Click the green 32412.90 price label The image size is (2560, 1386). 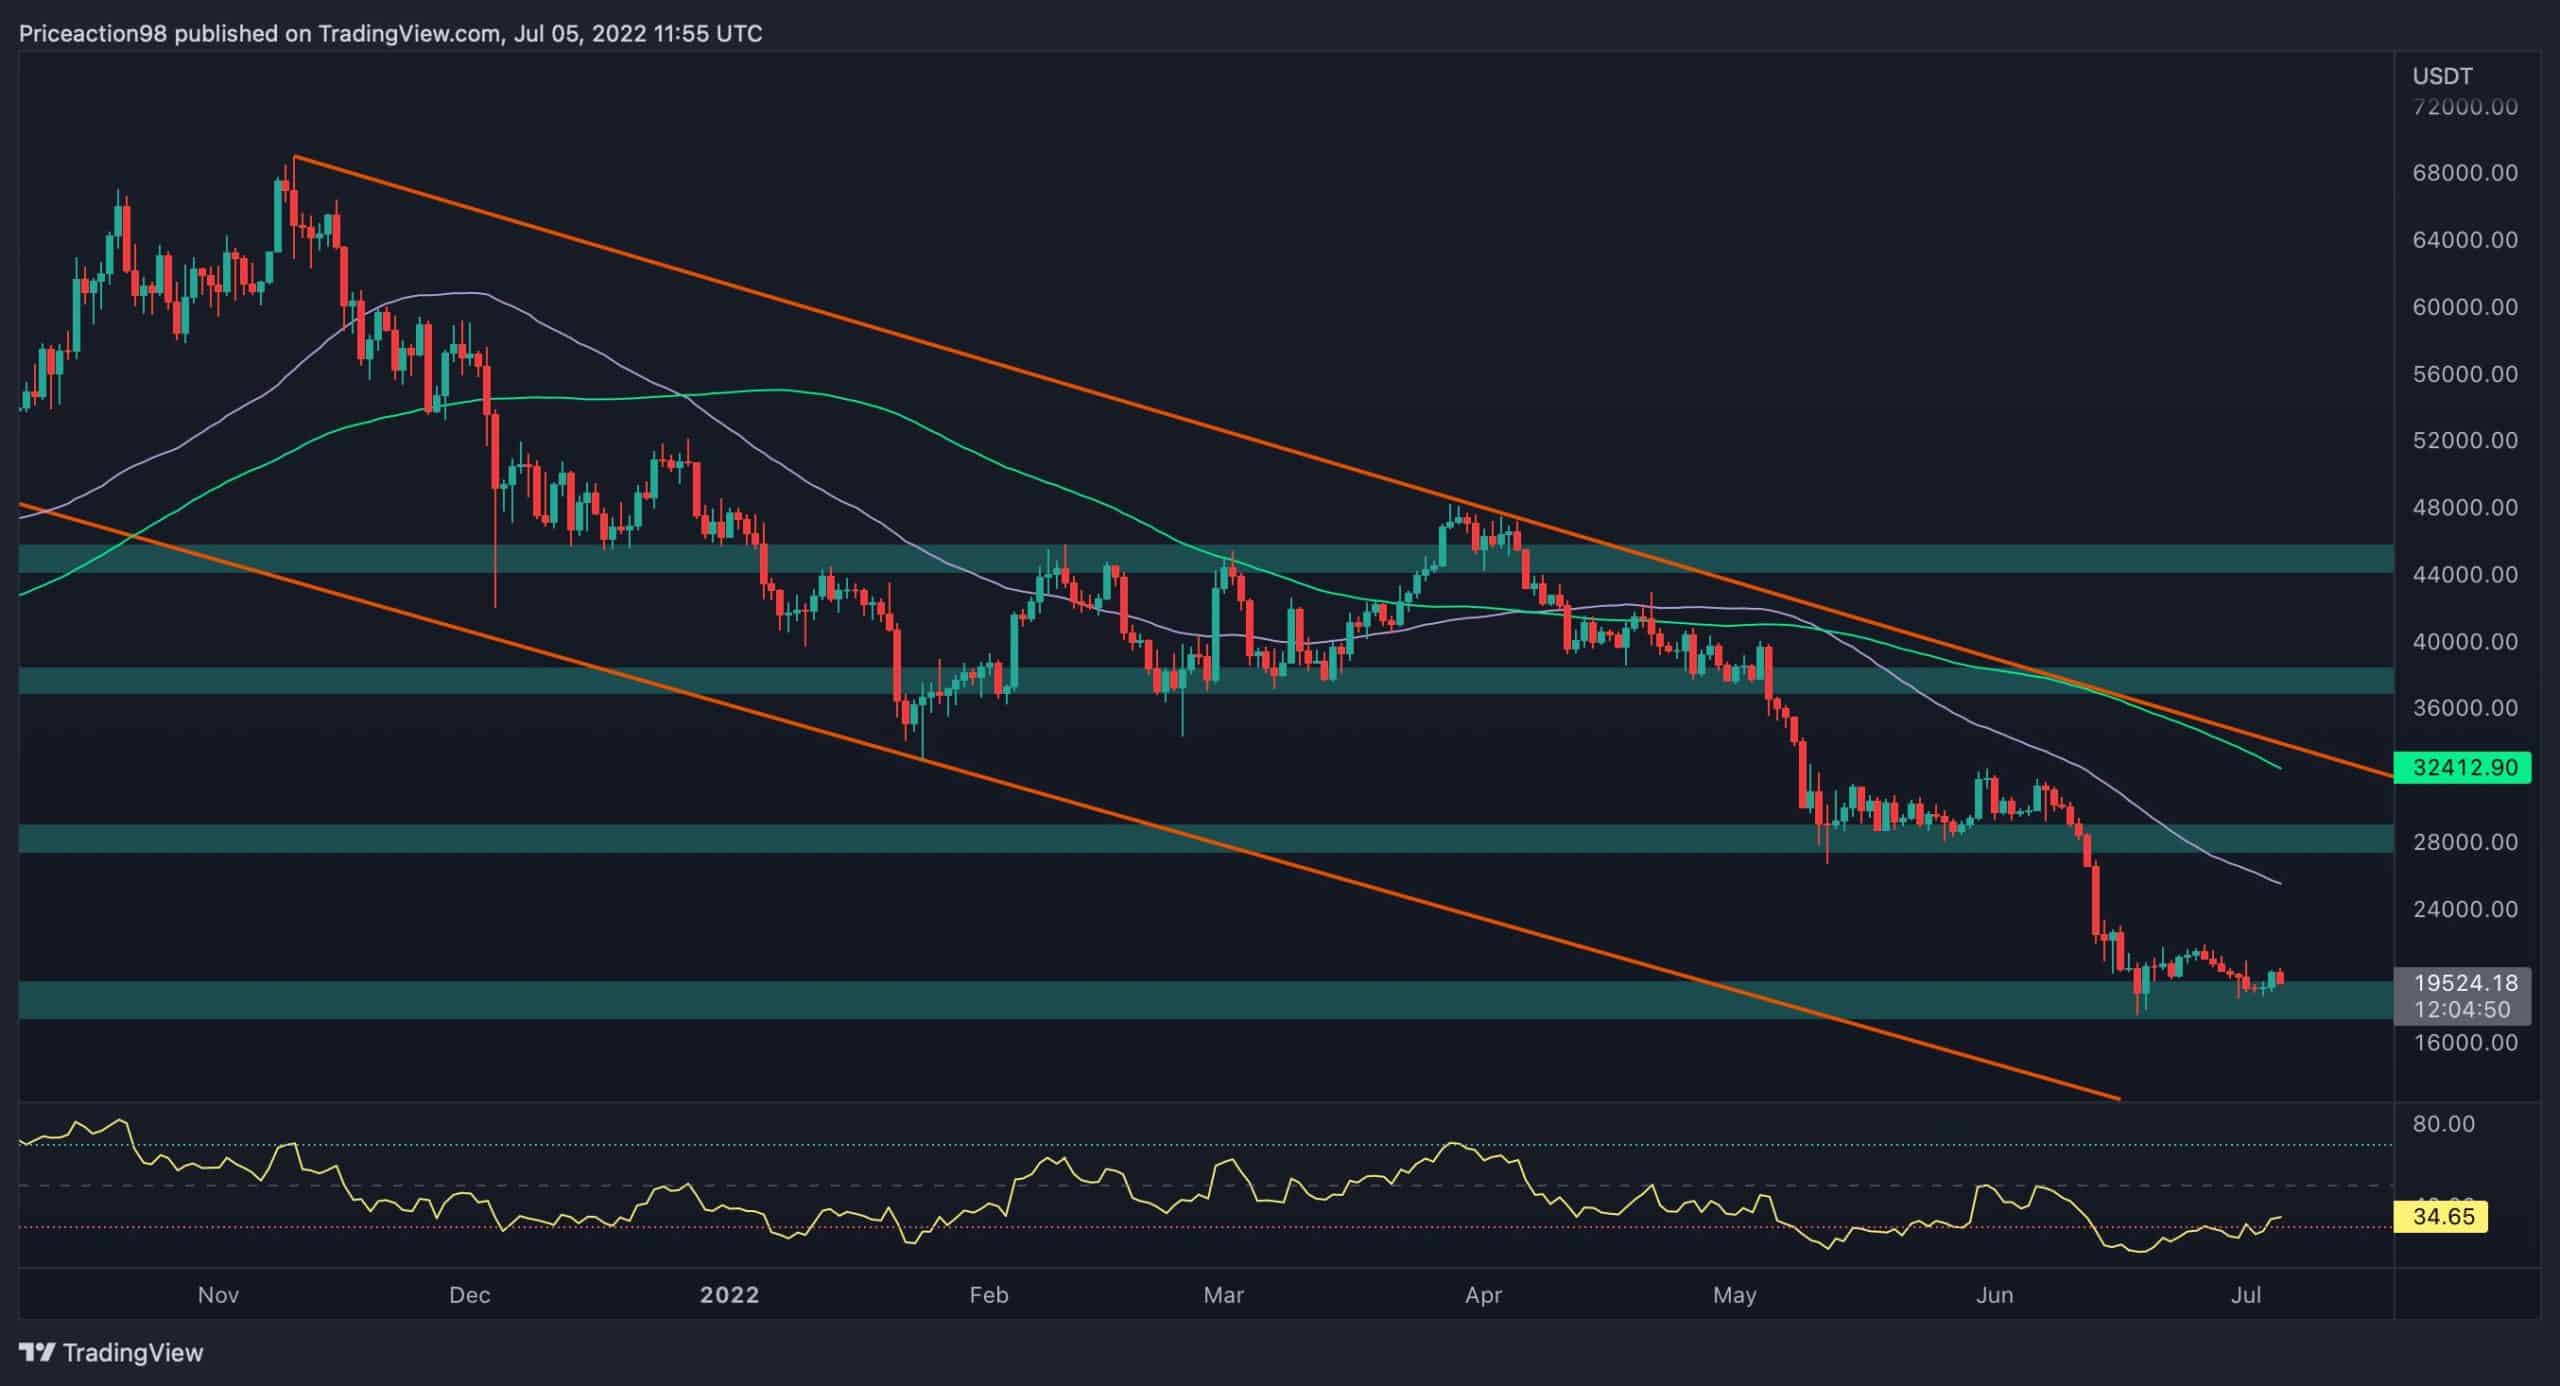pos(2462,767)
